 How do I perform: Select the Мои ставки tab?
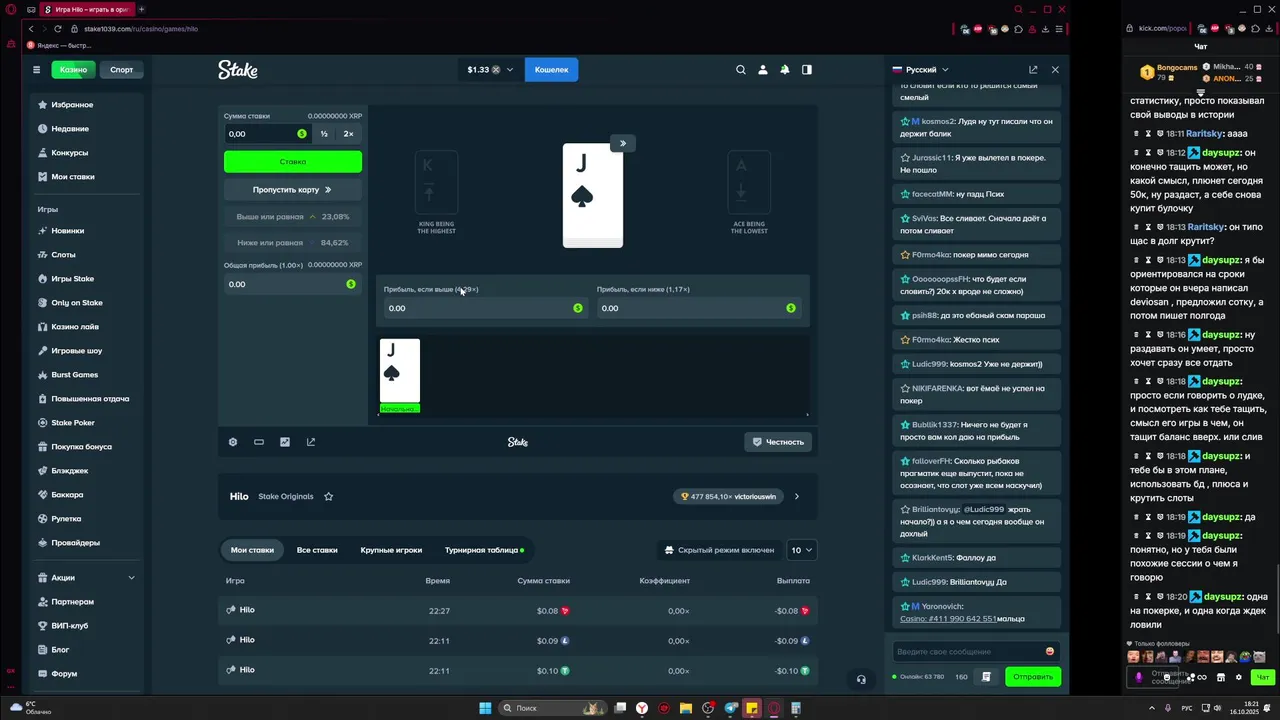[252, 550]
